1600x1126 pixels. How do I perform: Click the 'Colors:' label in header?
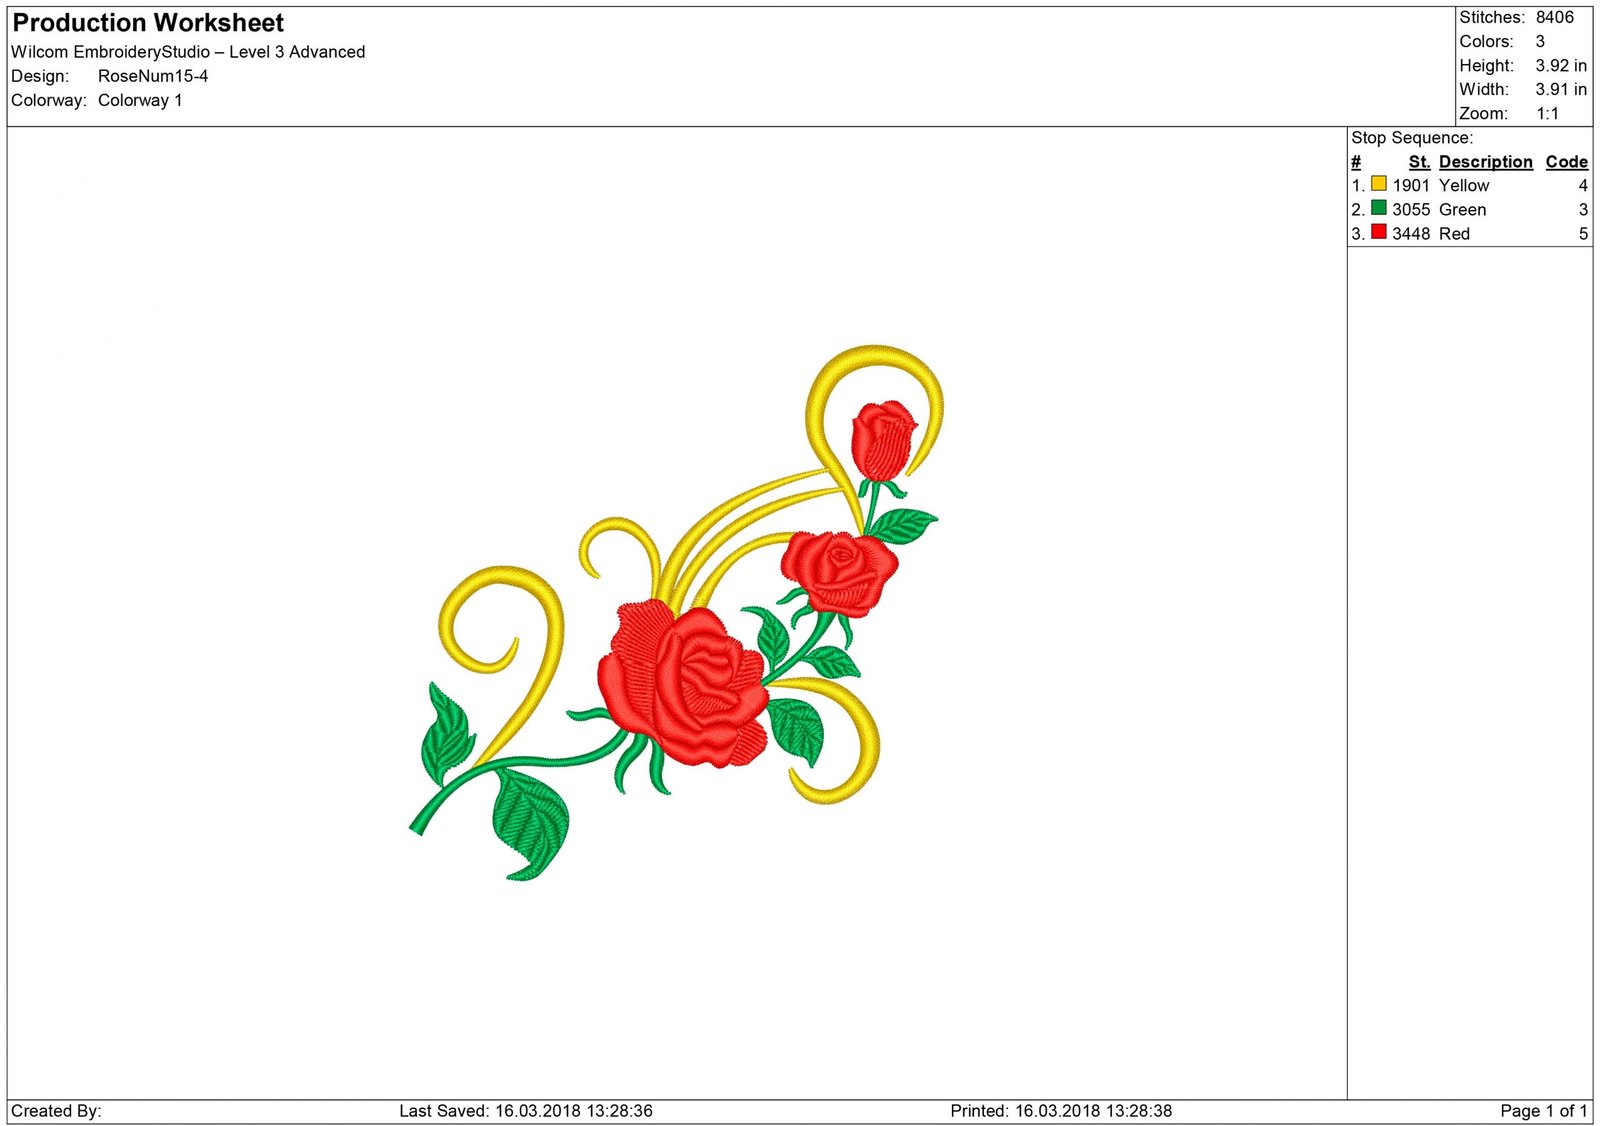coord(1486,42)
